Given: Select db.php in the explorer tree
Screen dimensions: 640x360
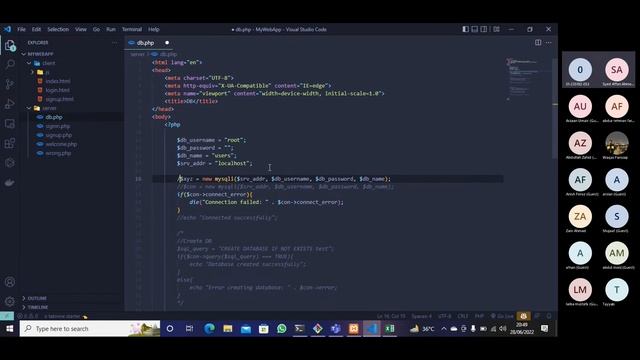Looking at the screenshot, I should coord(54,117).
